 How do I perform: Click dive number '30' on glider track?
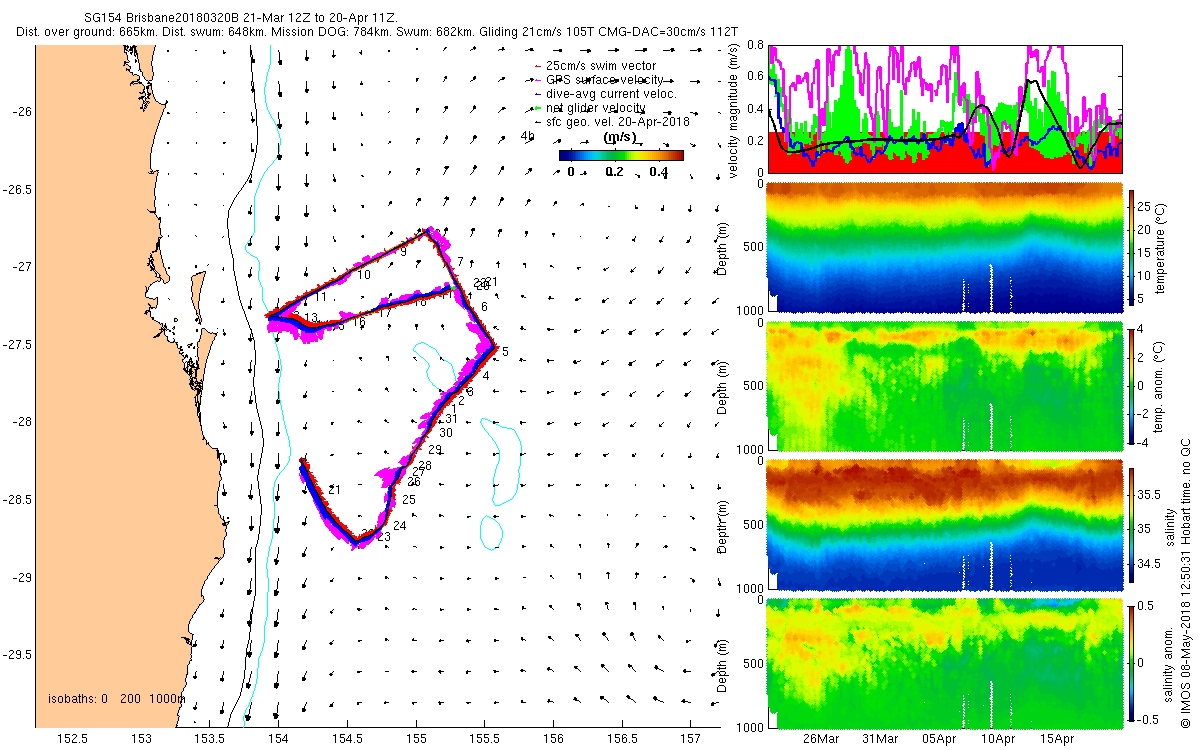446,432
